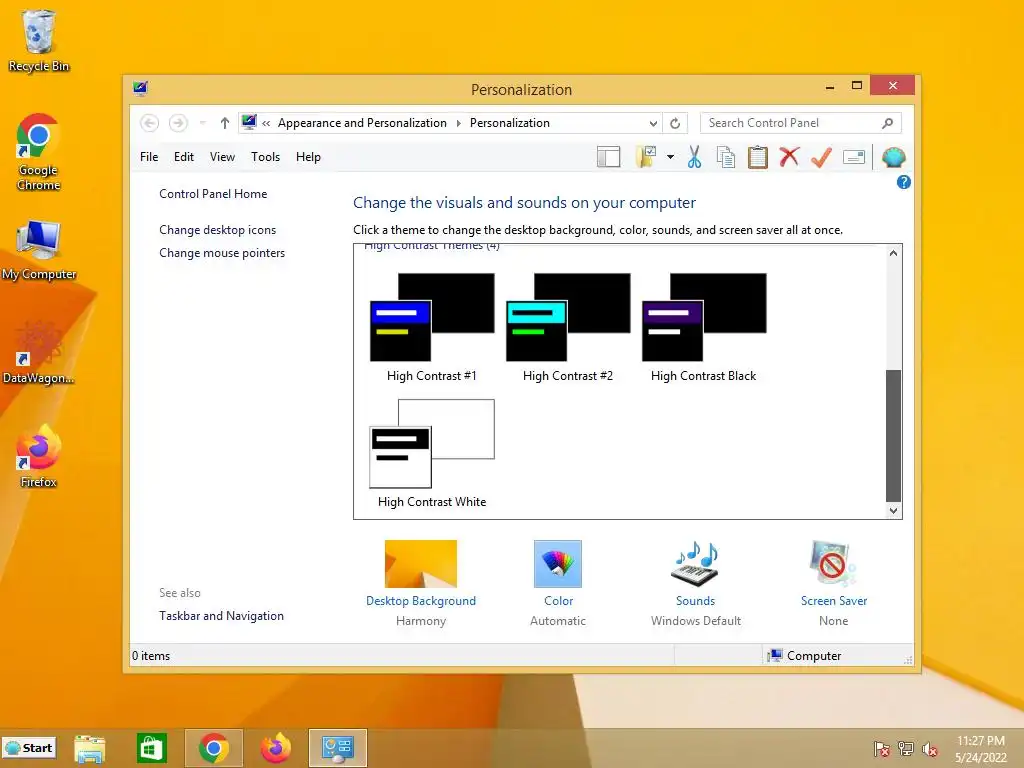The image size is (1024, 768).
Task: Click the Cut scissors toolbar icon
Action: pos(694,157)
